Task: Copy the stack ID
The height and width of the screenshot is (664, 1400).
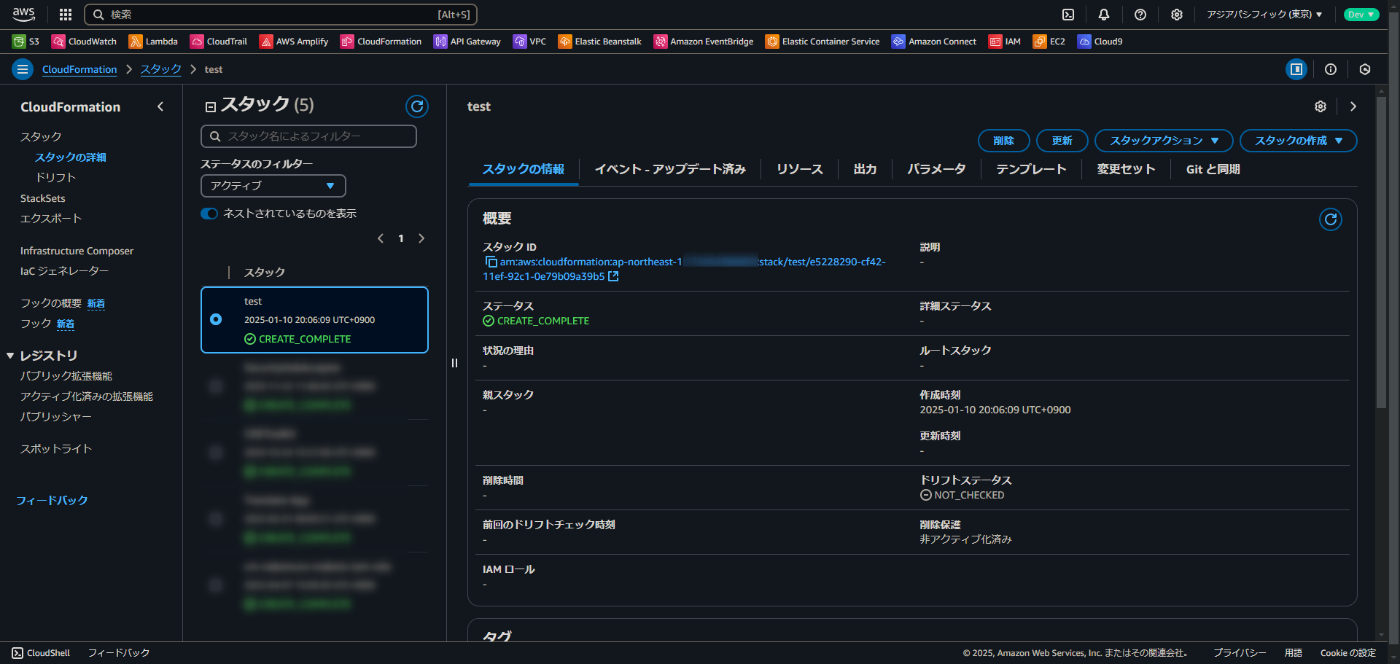Action: click(x=491, y=262)
